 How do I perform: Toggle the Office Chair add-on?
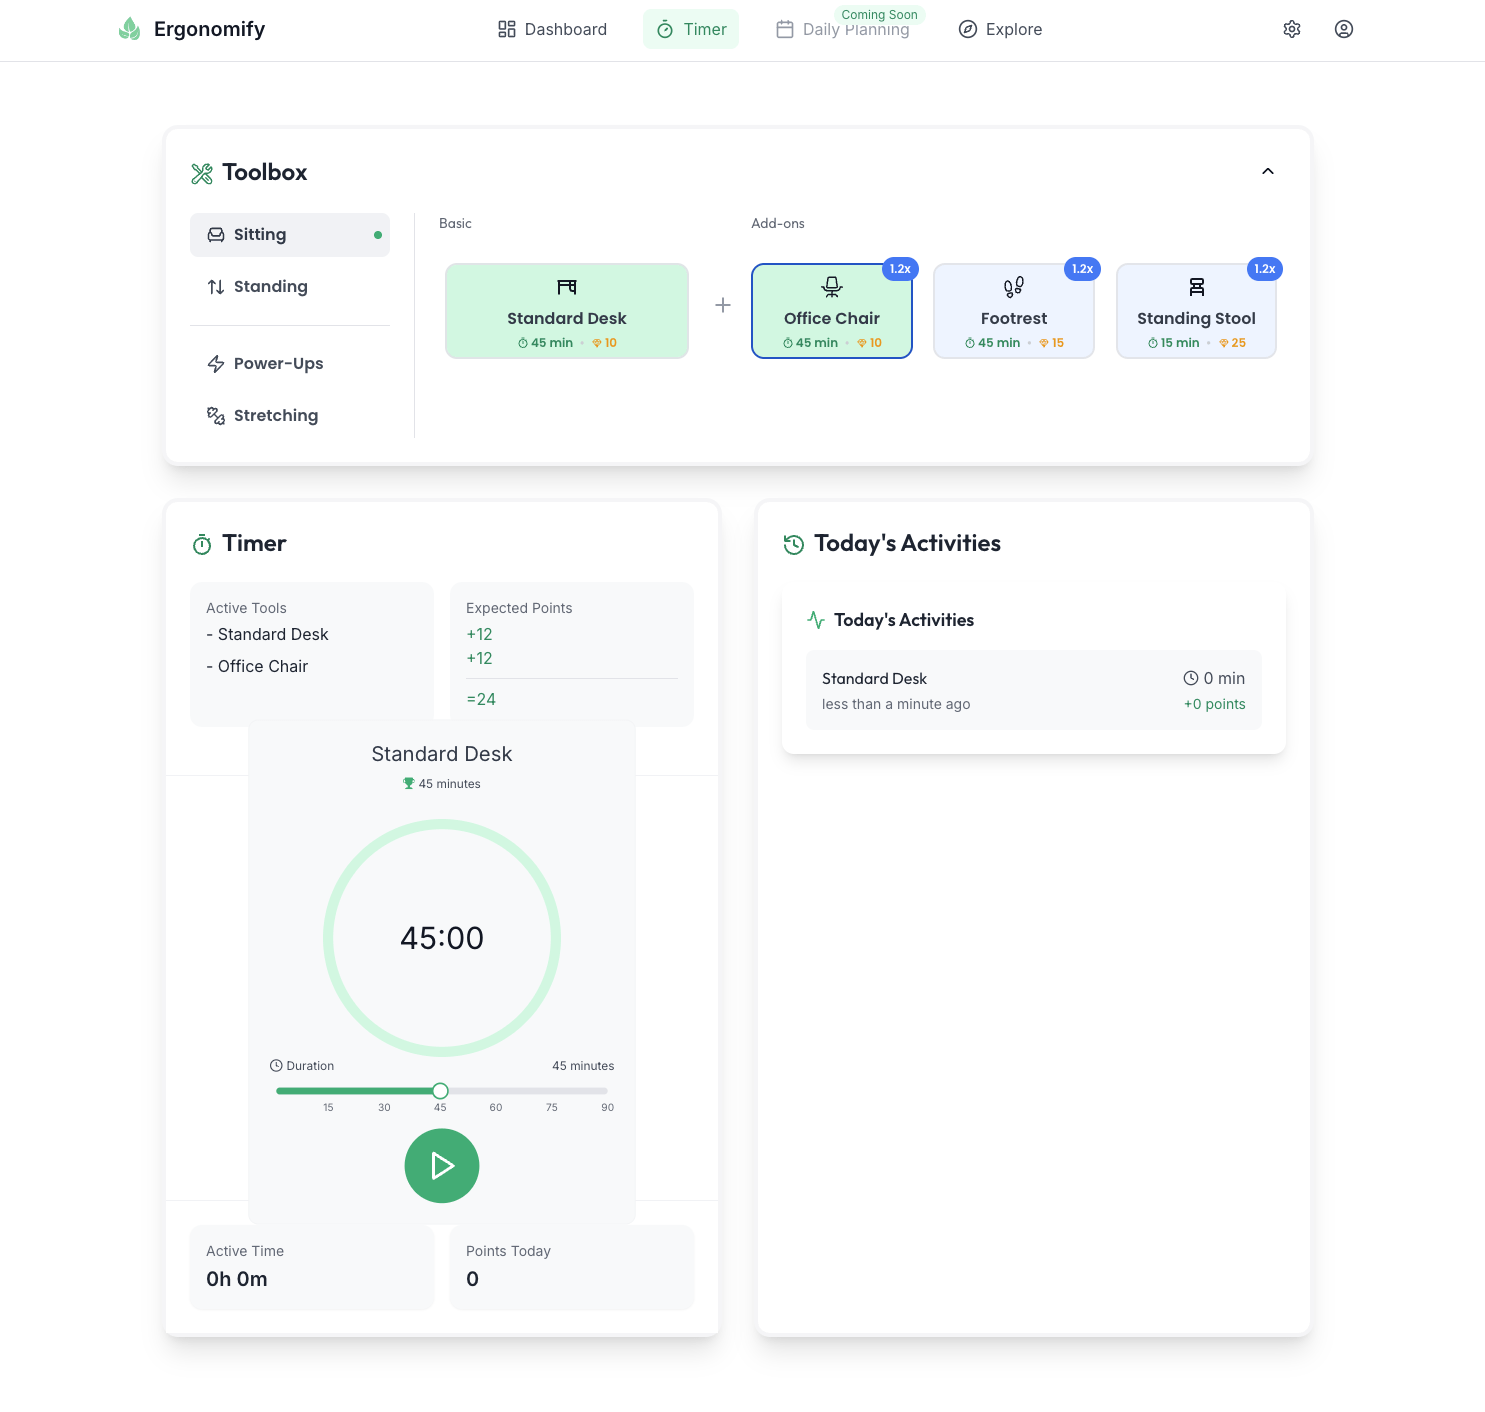831,311
